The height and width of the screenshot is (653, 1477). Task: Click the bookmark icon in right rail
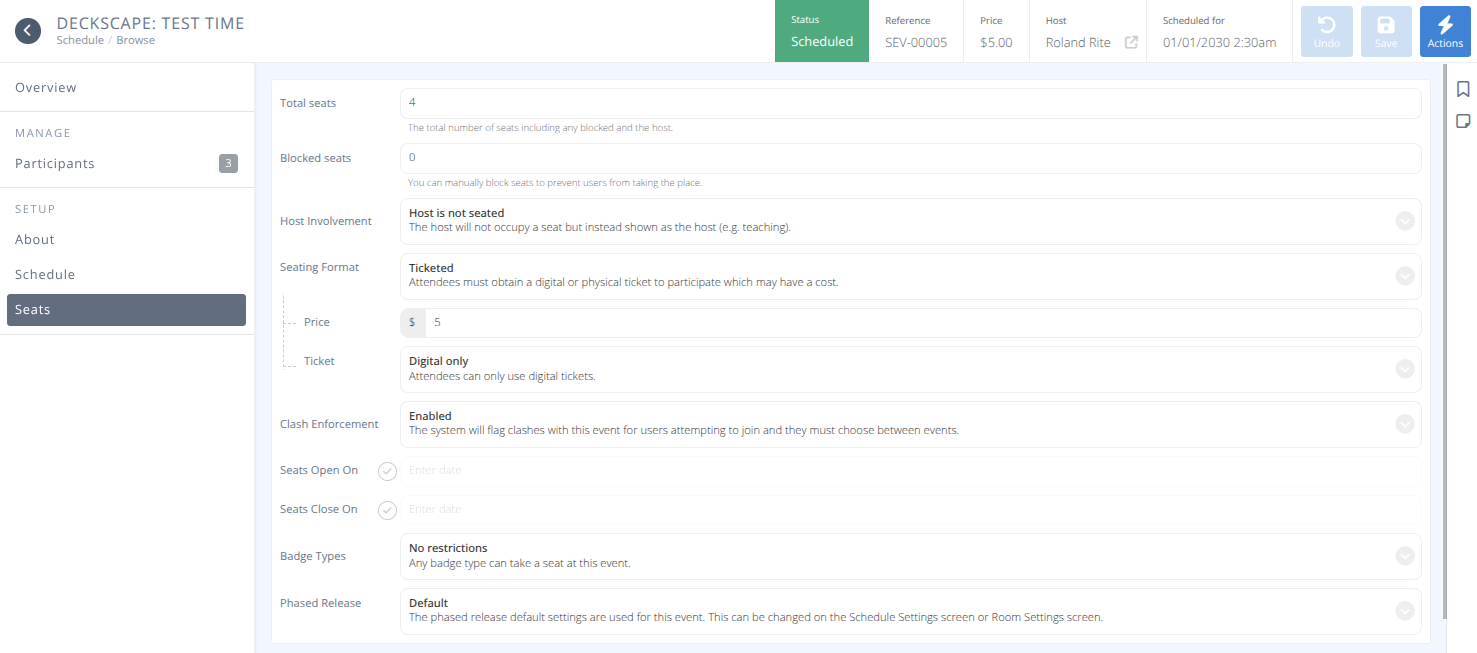tap(1463, 89)
